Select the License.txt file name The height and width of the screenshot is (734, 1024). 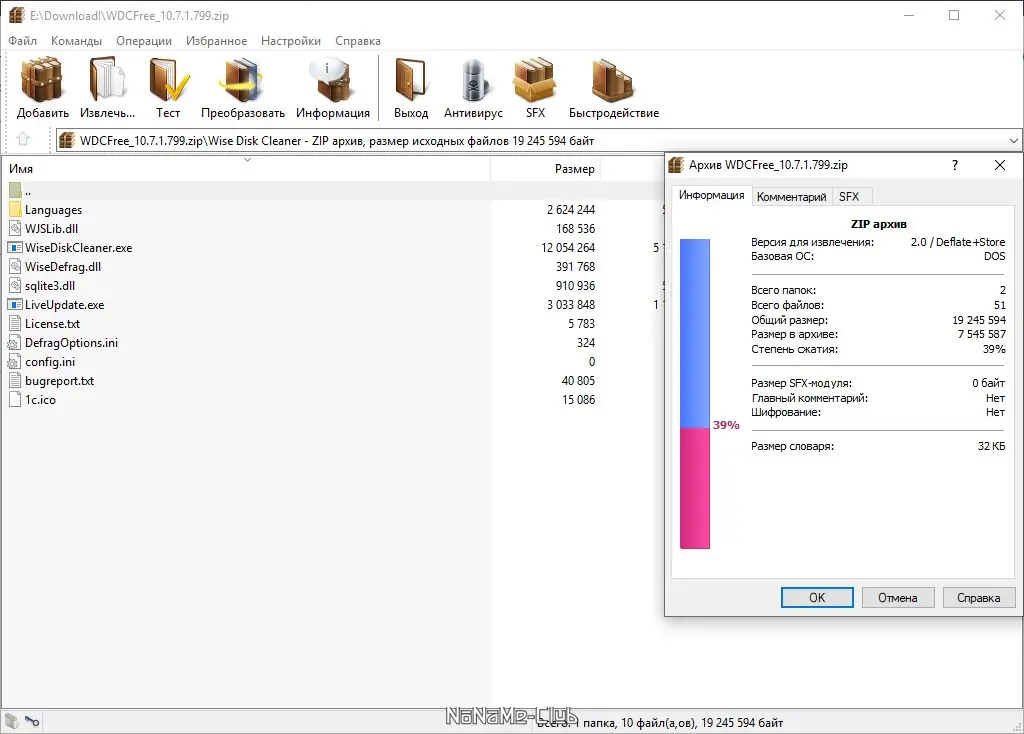[x=52, y=323]
